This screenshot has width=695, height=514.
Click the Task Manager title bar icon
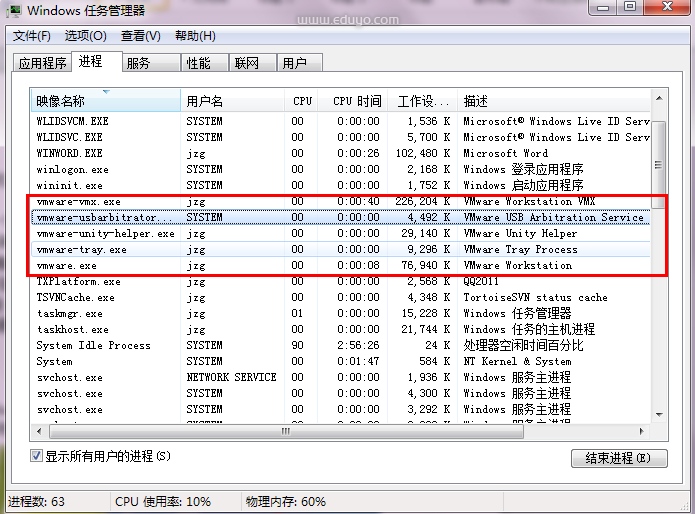(14, 11)
